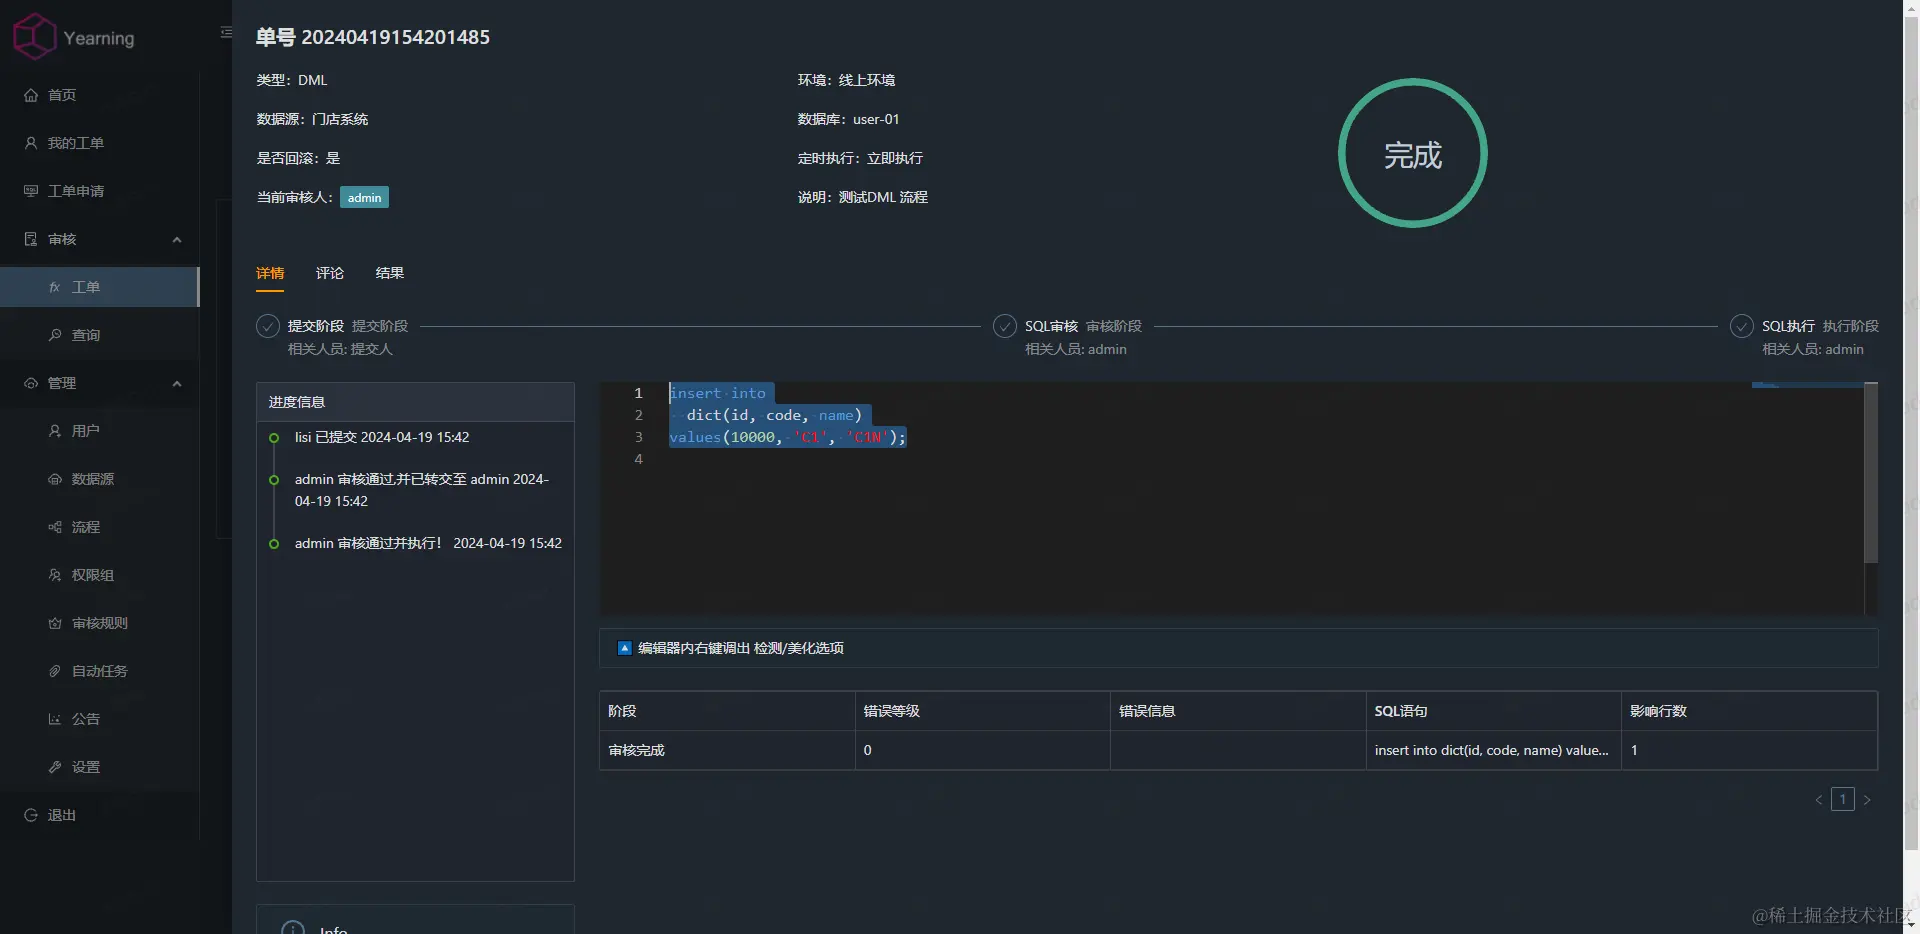Click the 环境: 线上环境 field
1920x934 pixels.
pyautogui.click(x=847, y=80)
